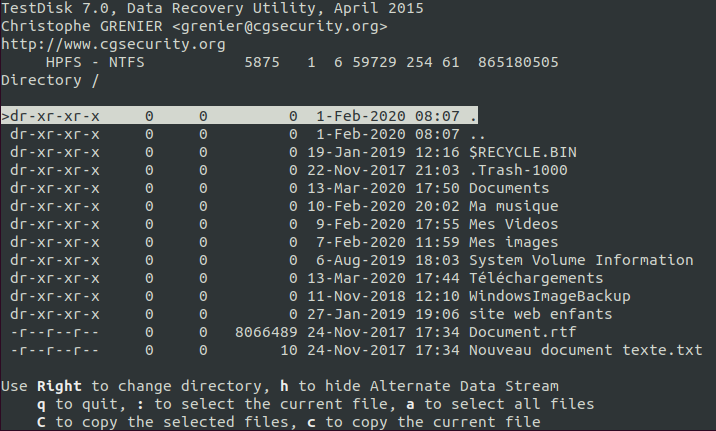The height and width of the screenshot is (431, 716).
Task: Select the 'Ma musique' folder
Action: pyautogui.click(x=513, y=206)
